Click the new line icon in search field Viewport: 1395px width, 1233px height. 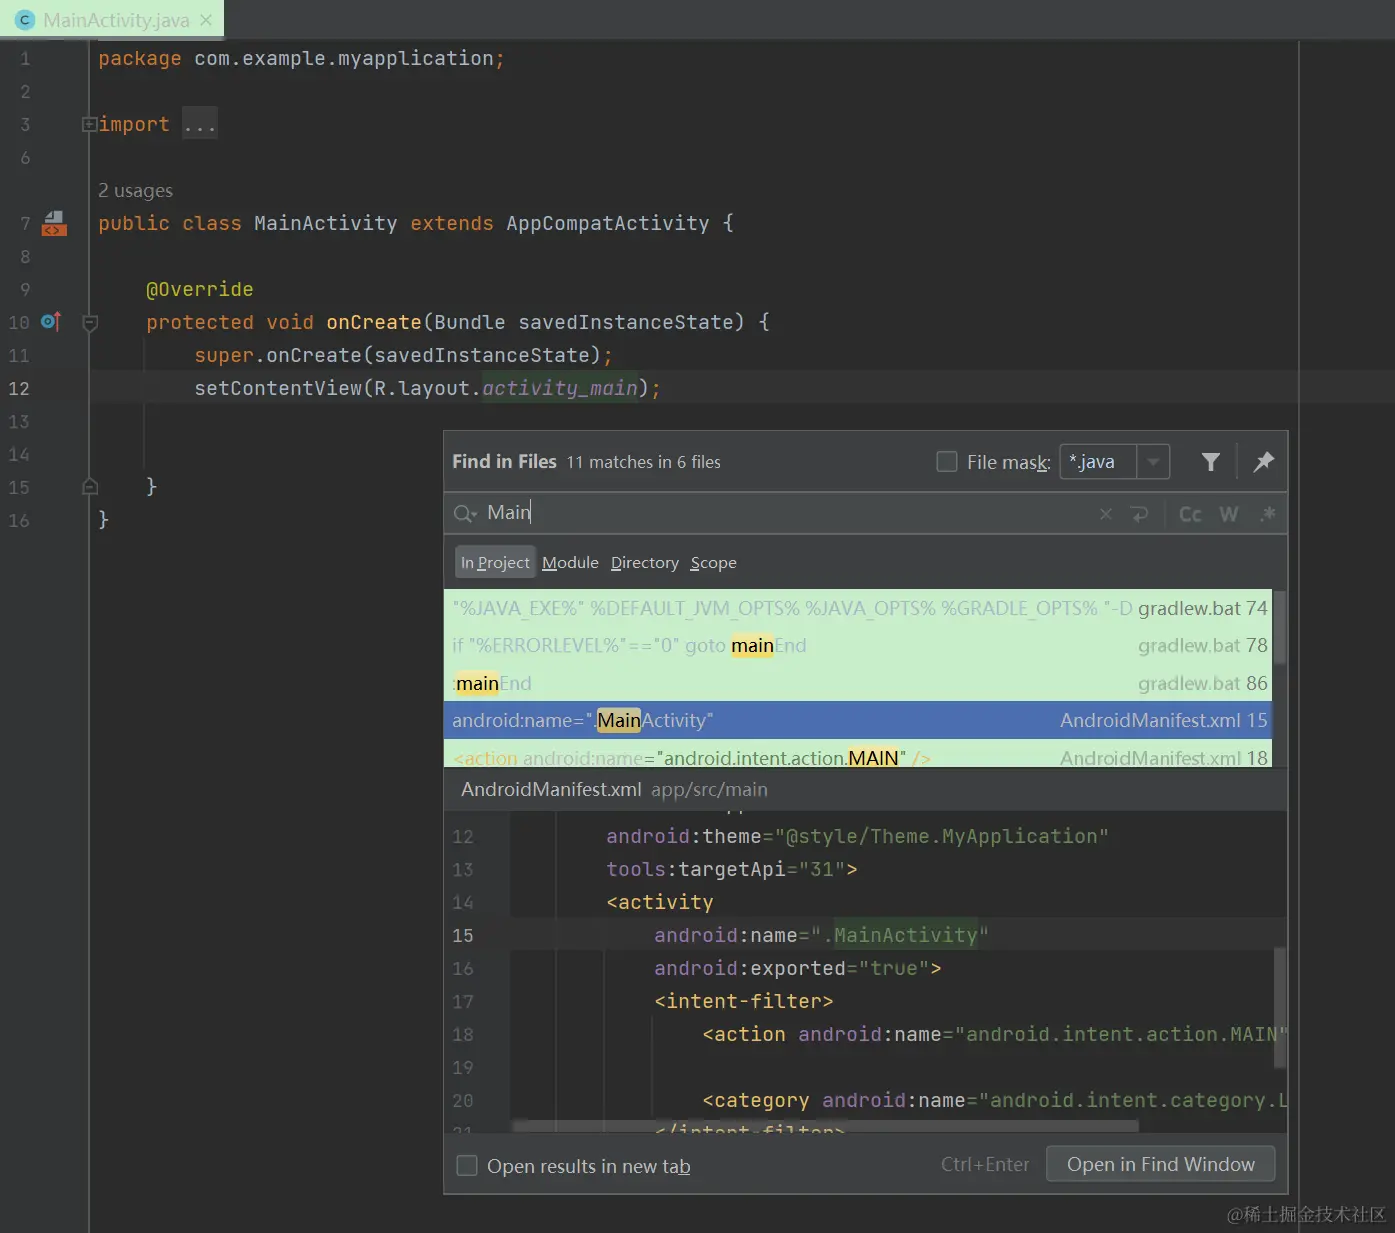pyautogui.click(x=1139, y=514)
